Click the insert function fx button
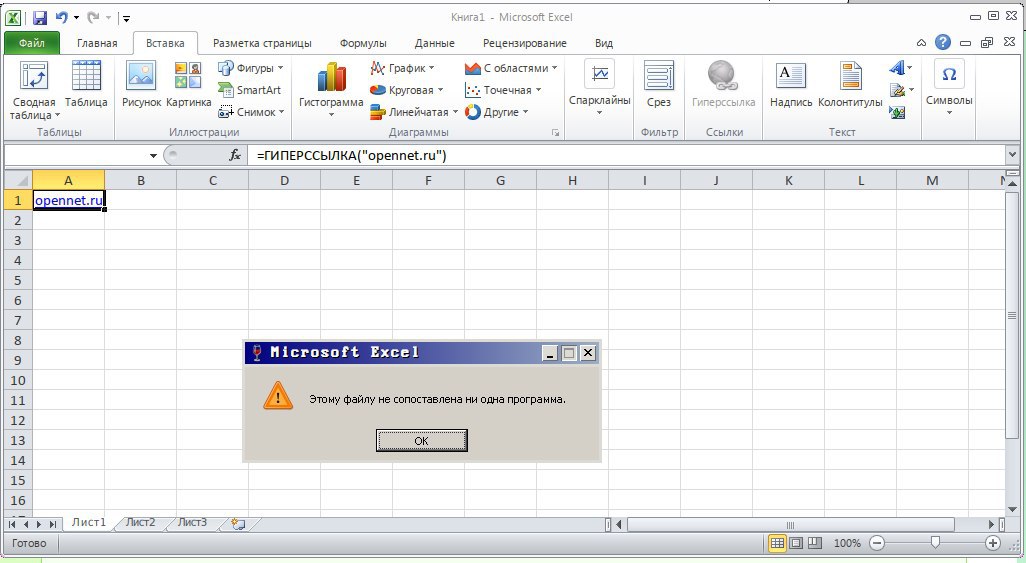1026x563 pixels. pyautogui.click(x=235, y=155)
